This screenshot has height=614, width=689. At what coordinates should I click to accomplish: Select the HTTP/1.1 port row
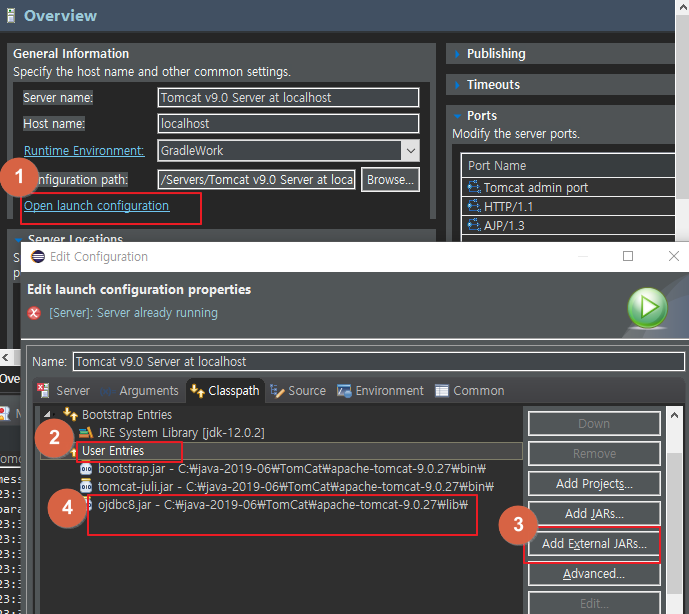pyautogui.click(x=568, y=207)
